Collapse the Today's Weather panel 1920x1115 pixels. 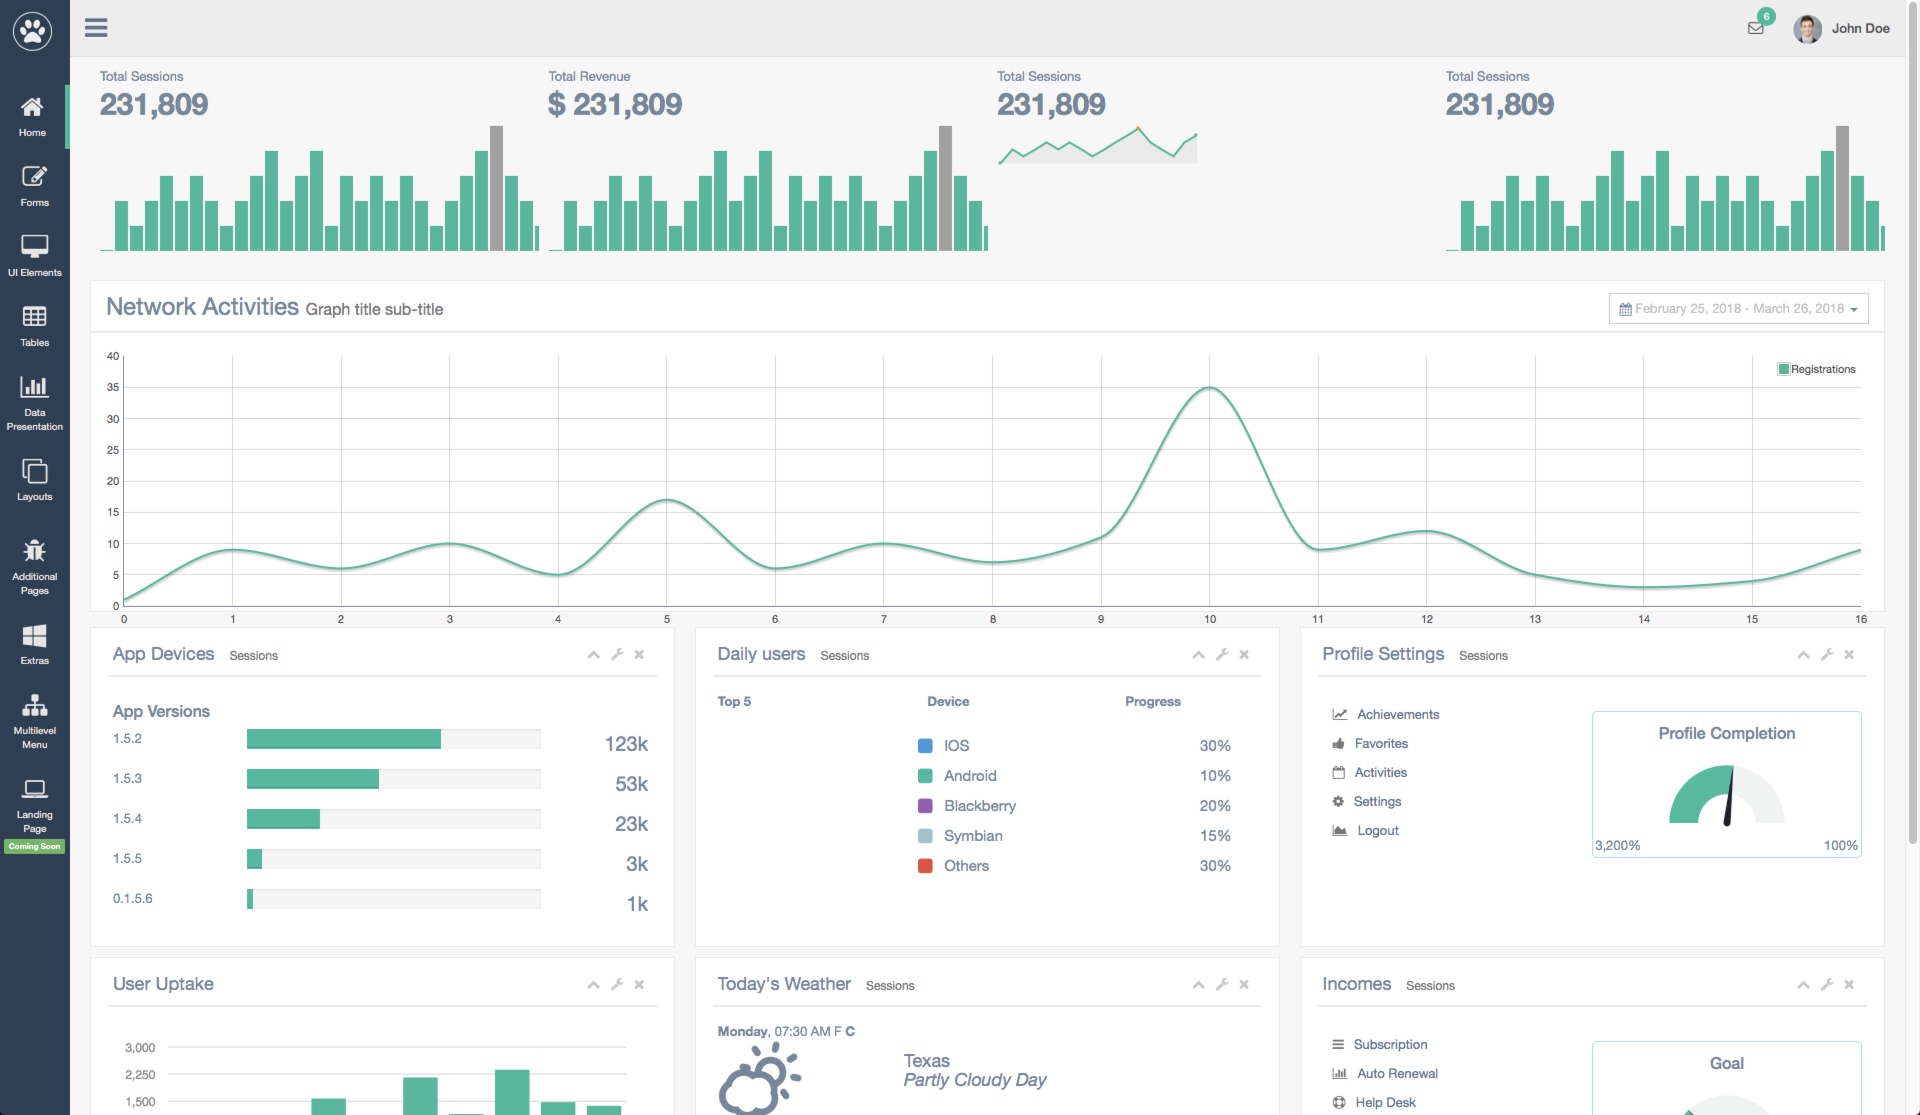click(x=1198, y=985)
